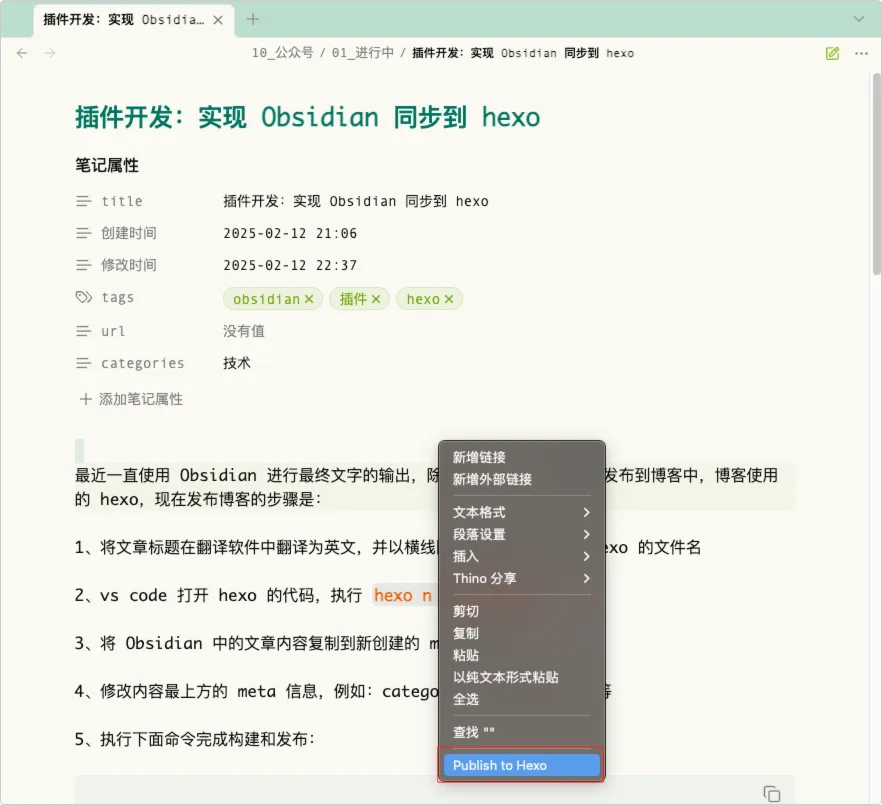This screenshot has width=882, height=805.
Task: Expand the tab list dropdown chevron
Action: [858, 19]
